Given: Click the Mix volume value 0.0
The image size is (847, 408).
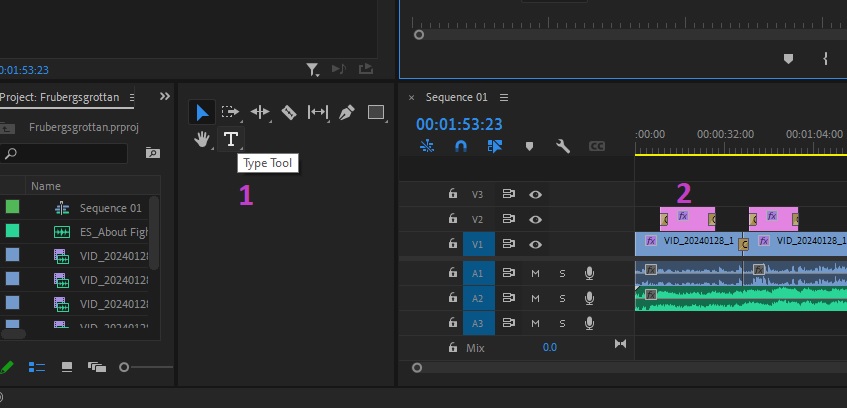Looking at the screenshot, I should [x=549, y=347].
